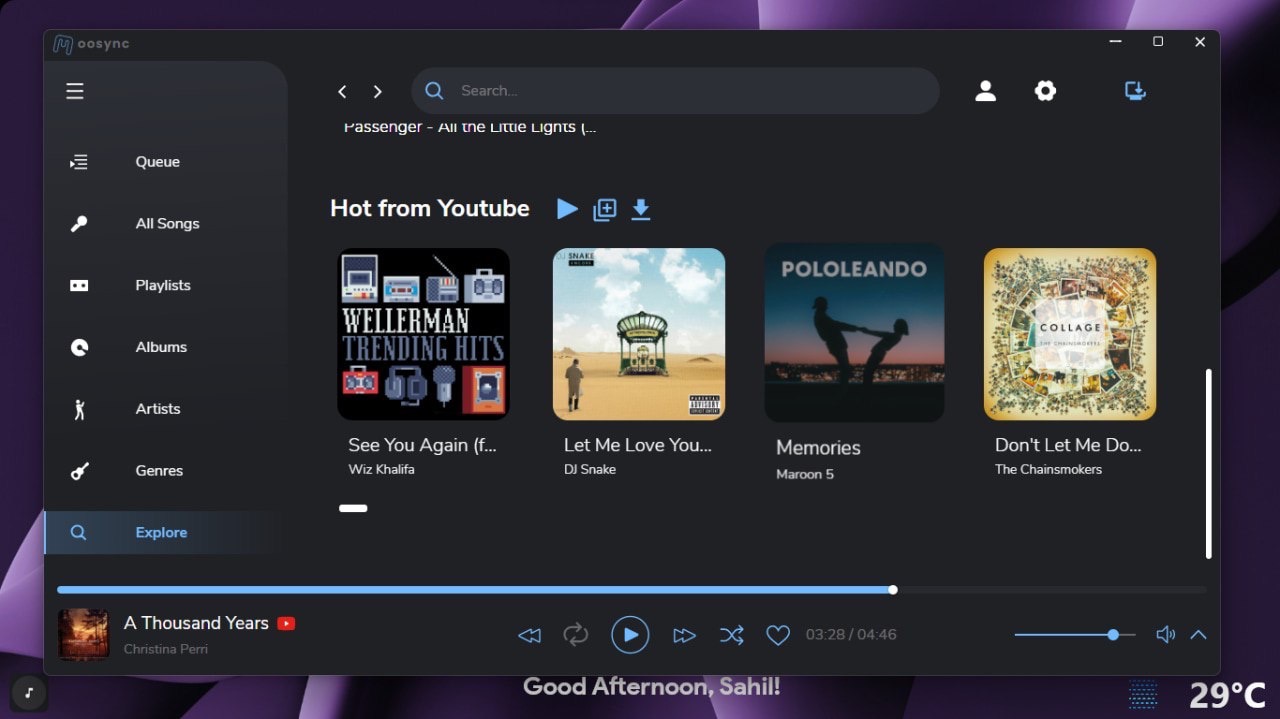Image resolution: width=1280 pixels, height=719 pixels.
Task: Click the Don't Let Me Do... title
Action: point(1068,445)
